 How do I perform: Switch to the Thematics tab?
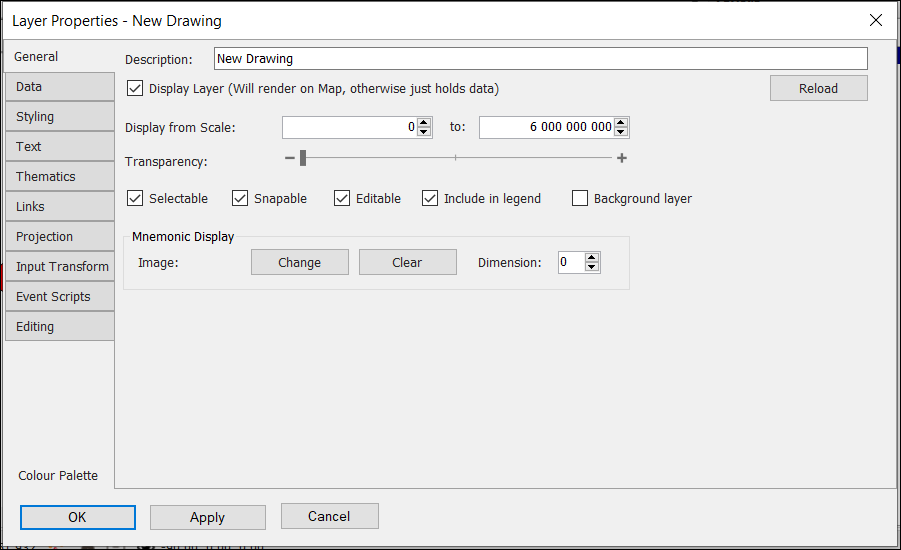tap(59, 177)
